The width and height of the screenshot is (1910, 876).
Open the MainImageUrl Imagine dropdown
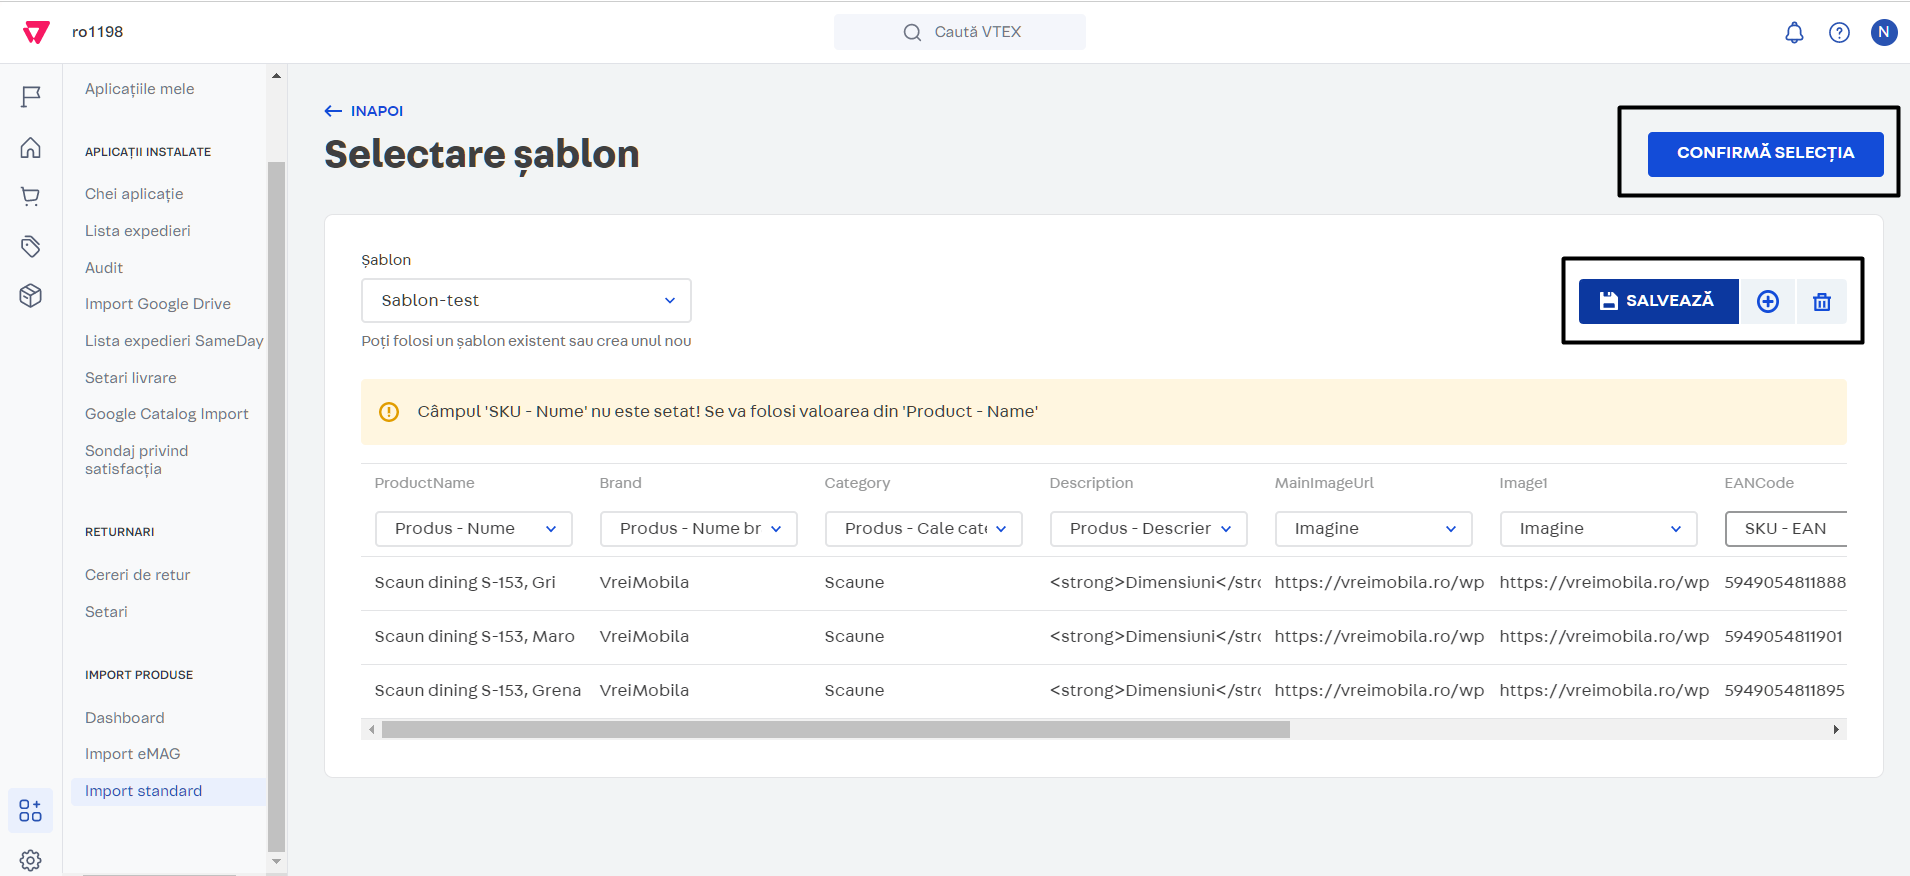coord(1373,529)
